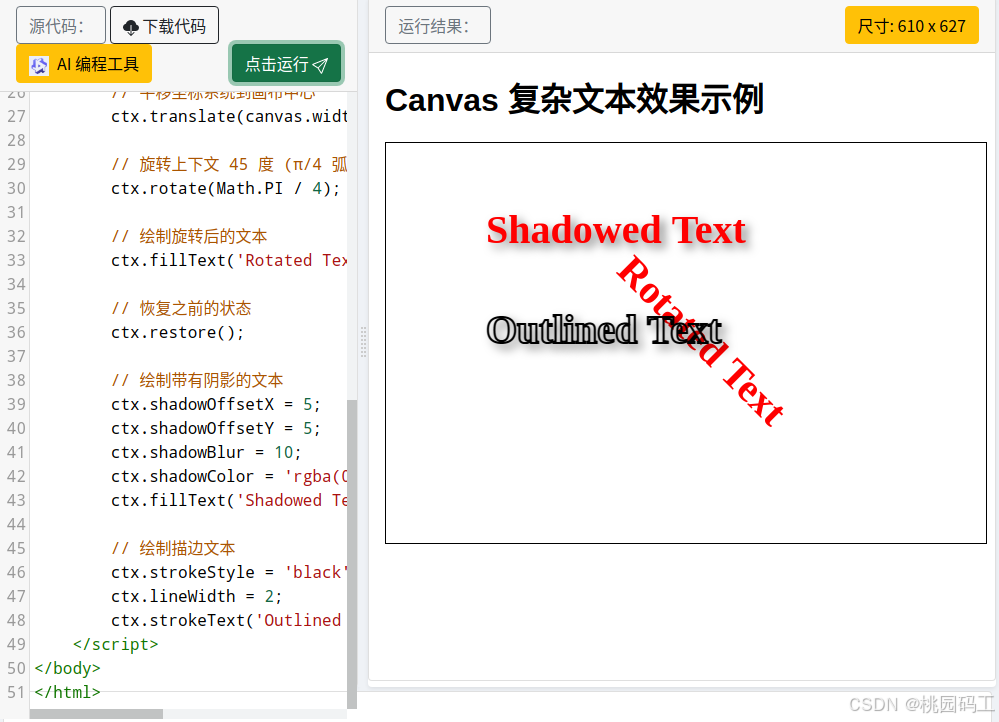This screenshot has height=722, width=999.
Task: Click the Canvas 复杂文本效果示例 heading
Action: (x=574, y=100)
